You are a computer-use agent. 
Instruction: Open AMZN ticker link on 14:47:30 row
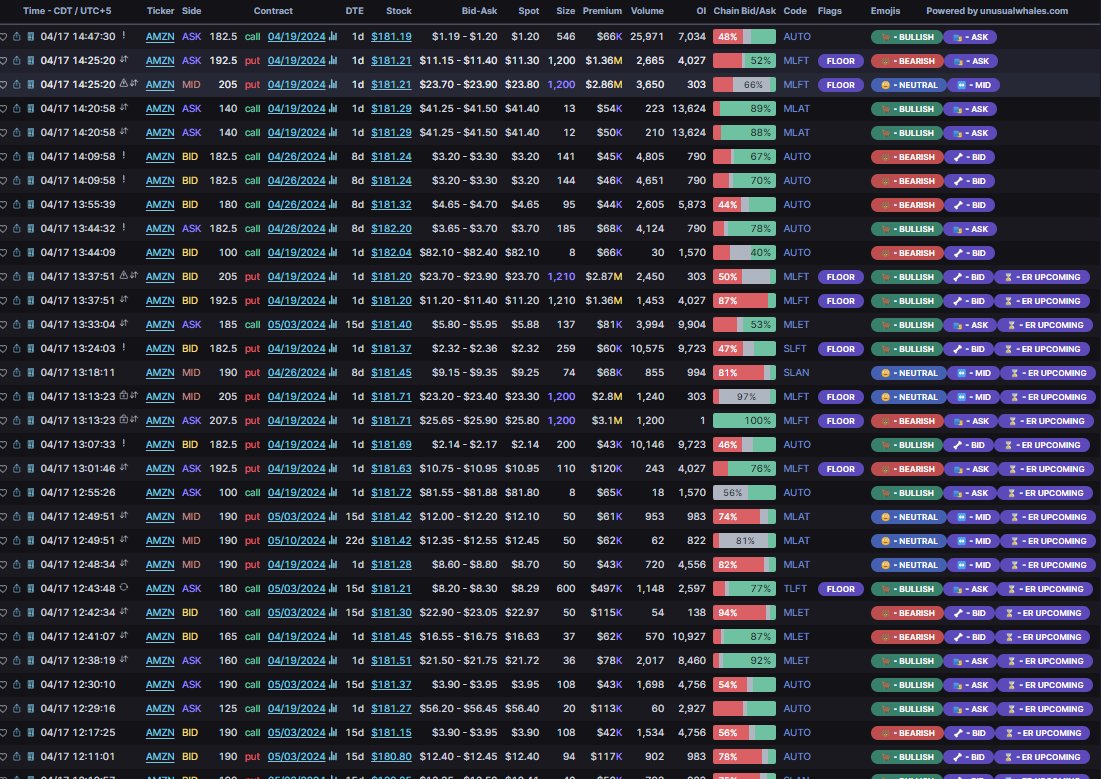point(160,37)
